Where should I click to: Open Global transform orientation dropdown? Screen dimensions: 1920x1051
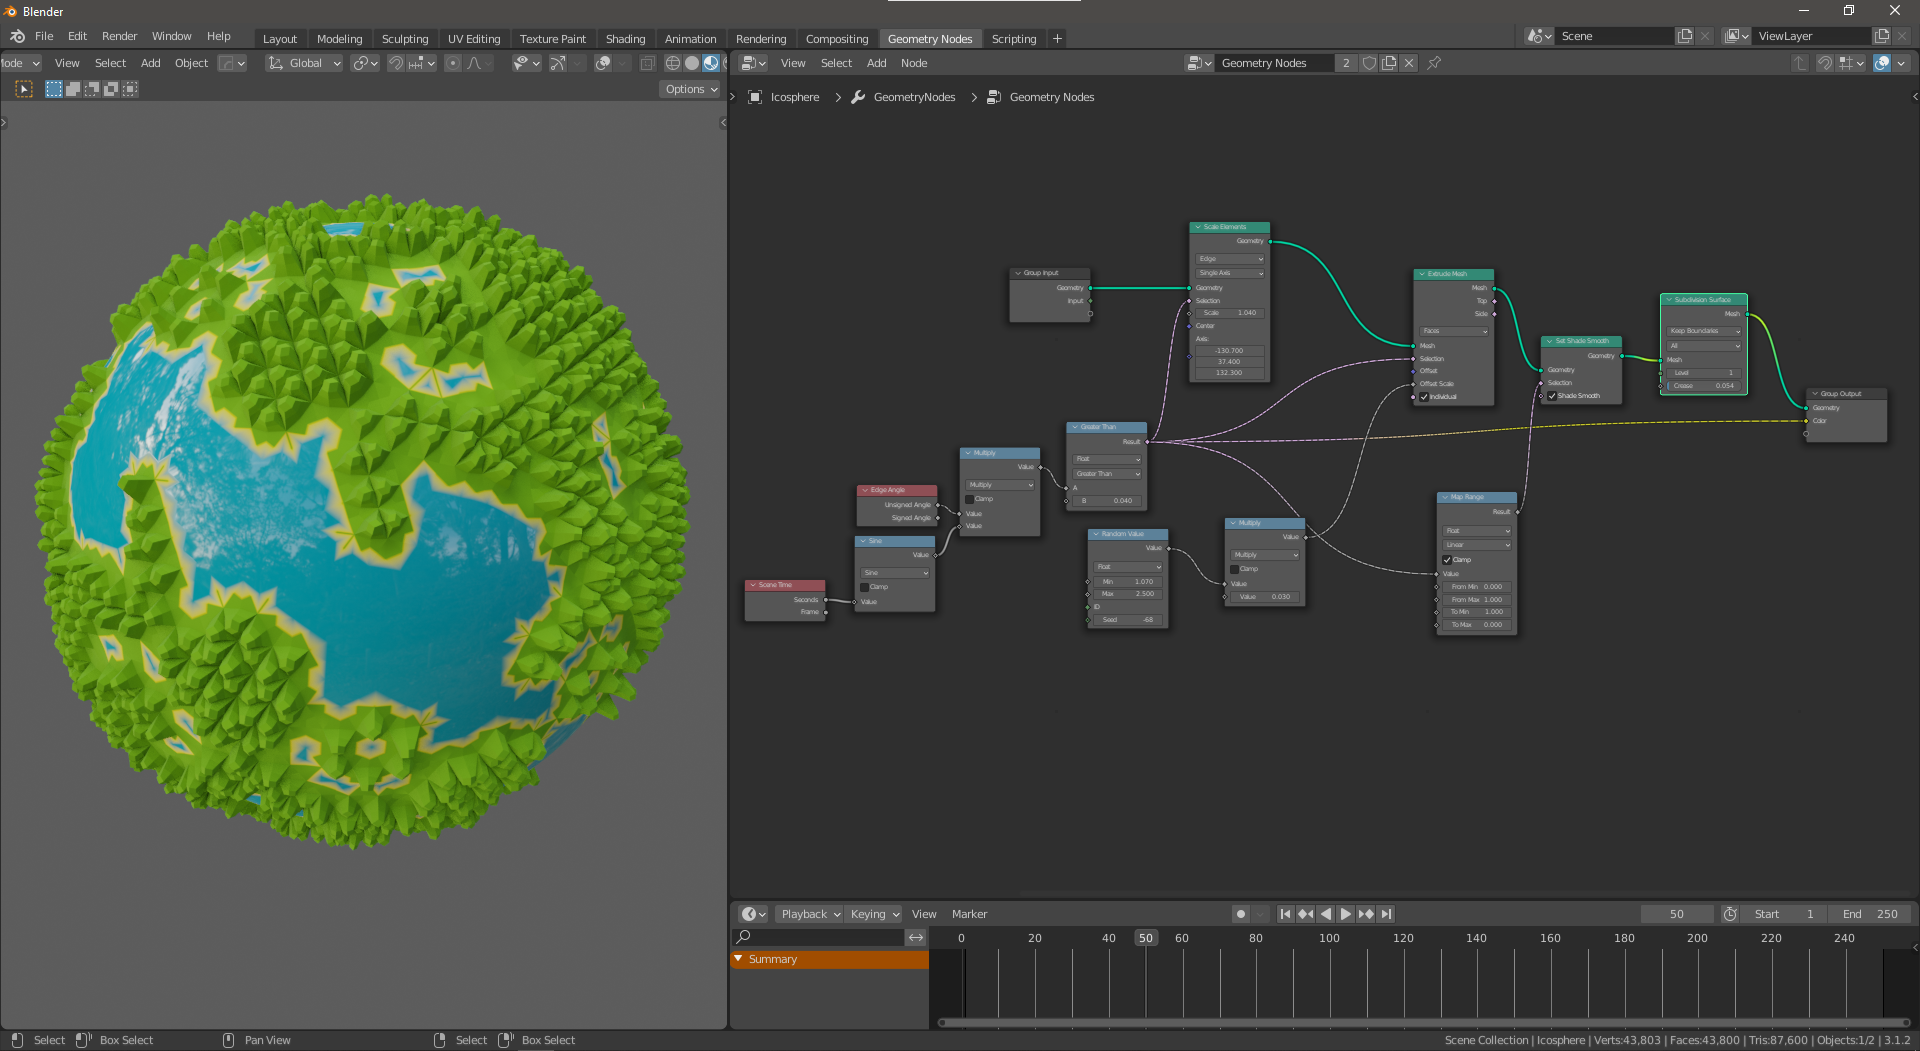pos(305,63)
